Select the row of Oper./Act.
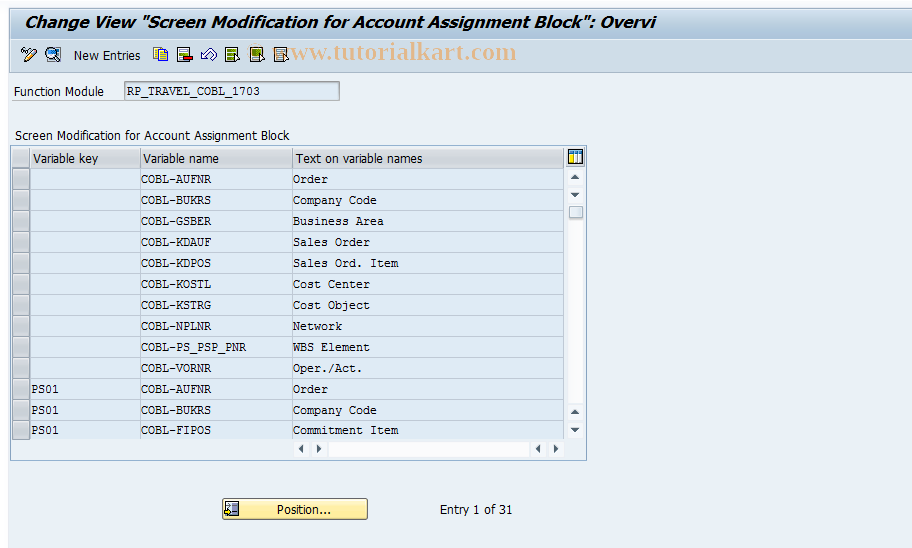912x548 pixels. point(21,368)
